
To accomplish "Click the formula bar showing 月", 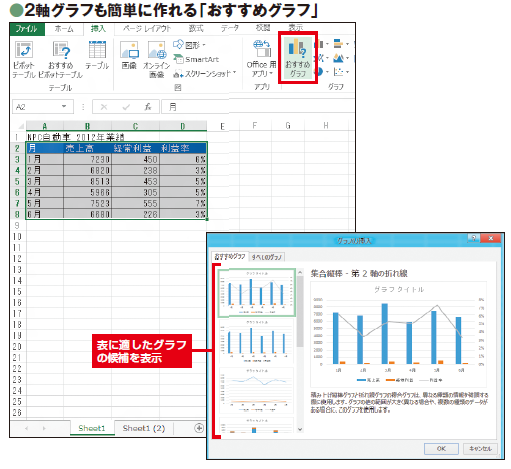I will tap(257, 107).
